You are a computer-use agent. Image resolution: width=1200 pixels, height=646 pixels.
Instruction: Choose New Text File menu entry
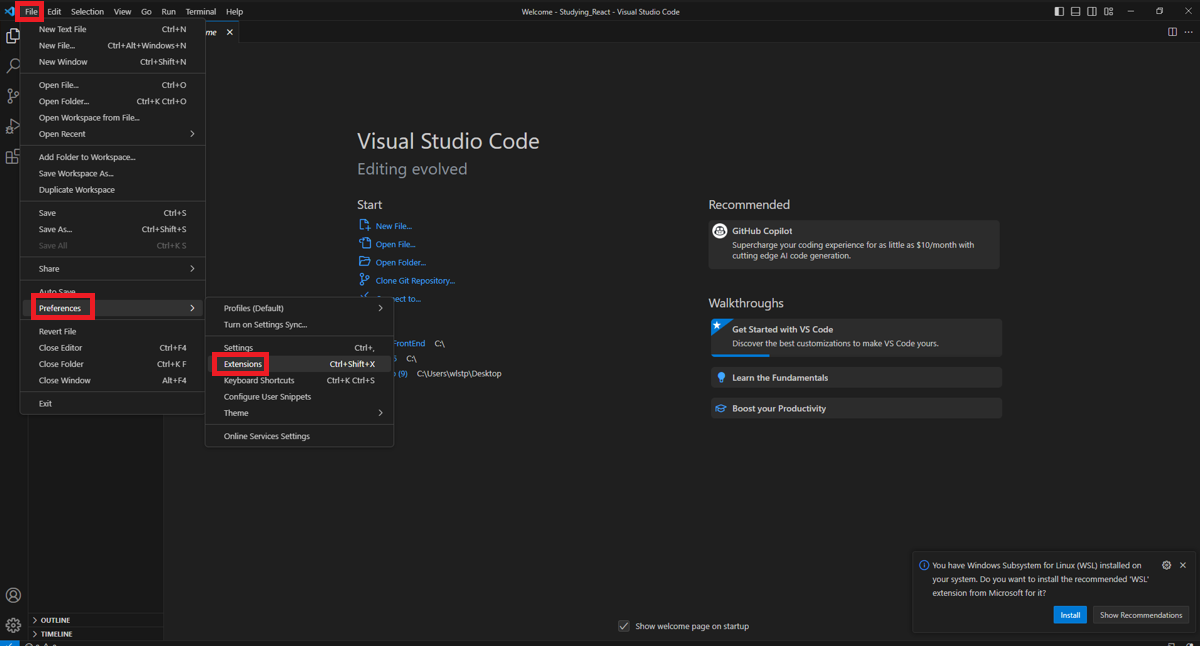(112, 29)
